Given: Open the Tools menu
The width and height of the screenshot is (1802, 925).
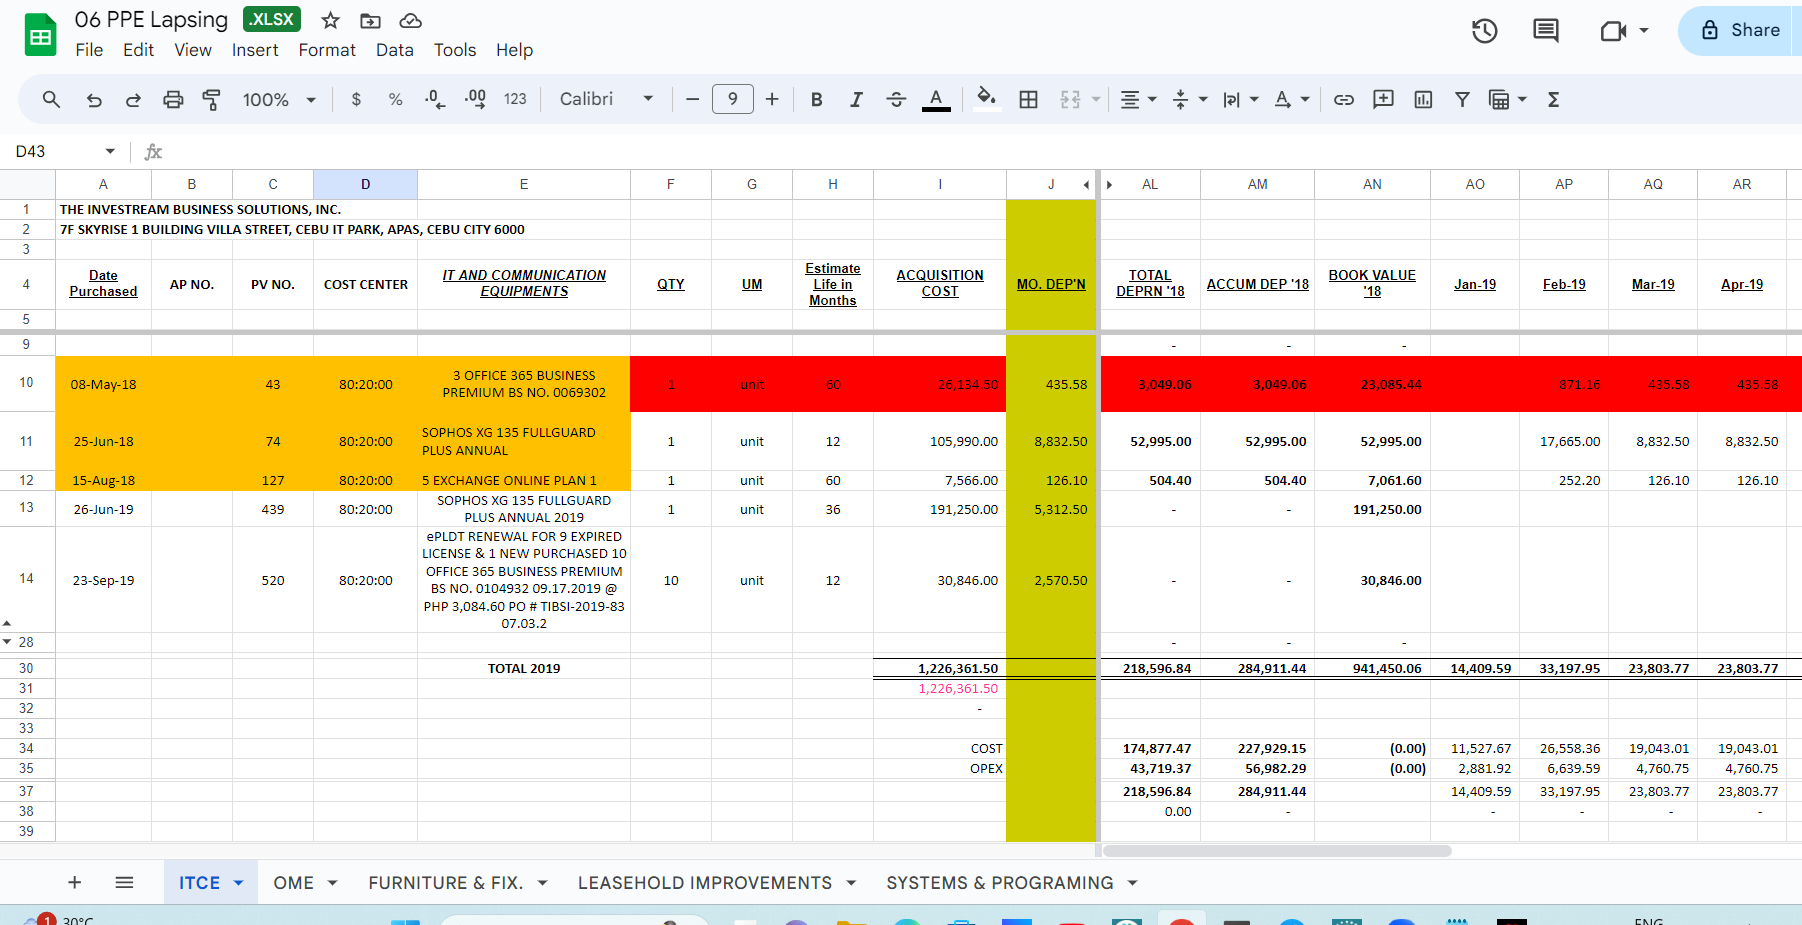Looking at the screenshot, I should point(455,50).
